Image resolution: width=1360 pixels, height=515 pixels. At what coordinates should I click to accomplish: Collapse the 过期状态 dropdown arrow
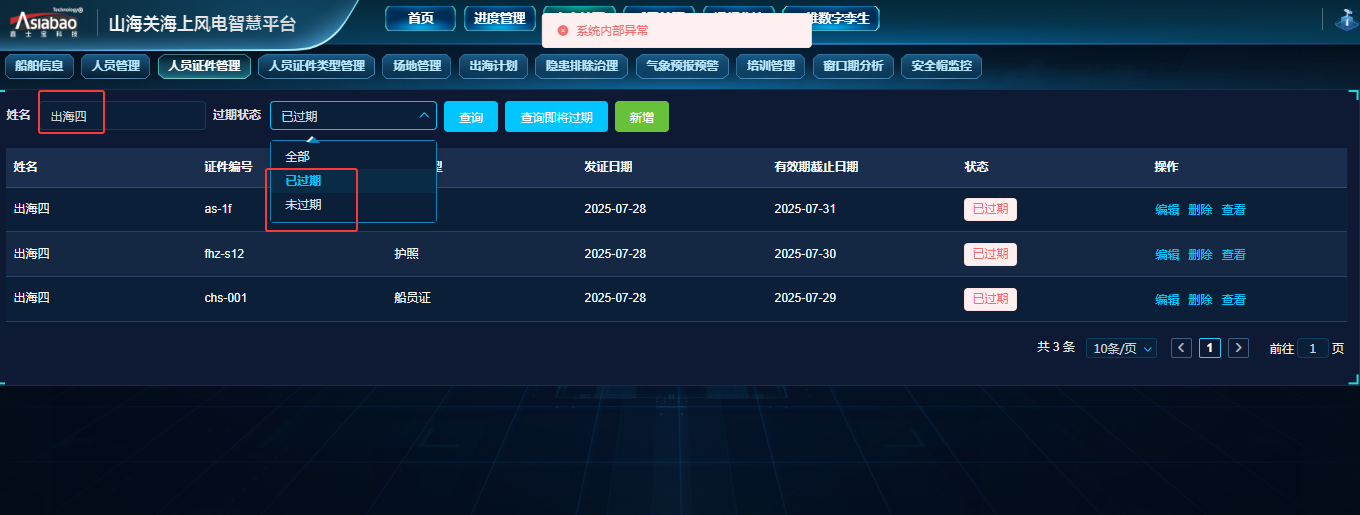[423, 116]
